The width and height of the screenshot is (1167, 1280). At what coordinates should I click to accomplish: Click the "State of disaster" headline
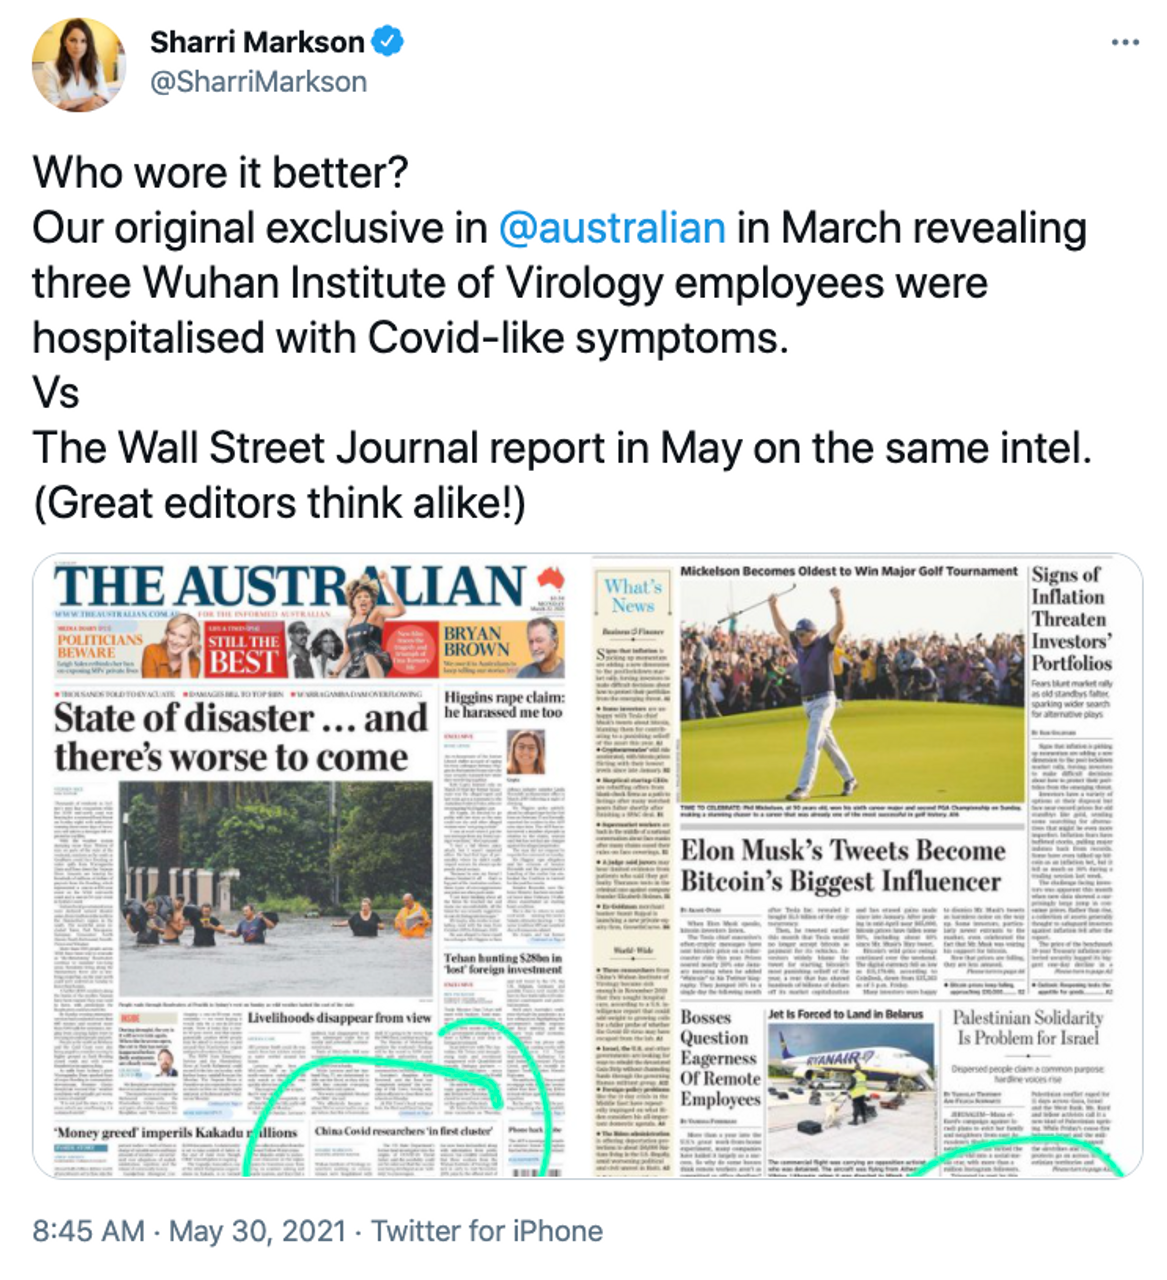(x=241, y=737)
